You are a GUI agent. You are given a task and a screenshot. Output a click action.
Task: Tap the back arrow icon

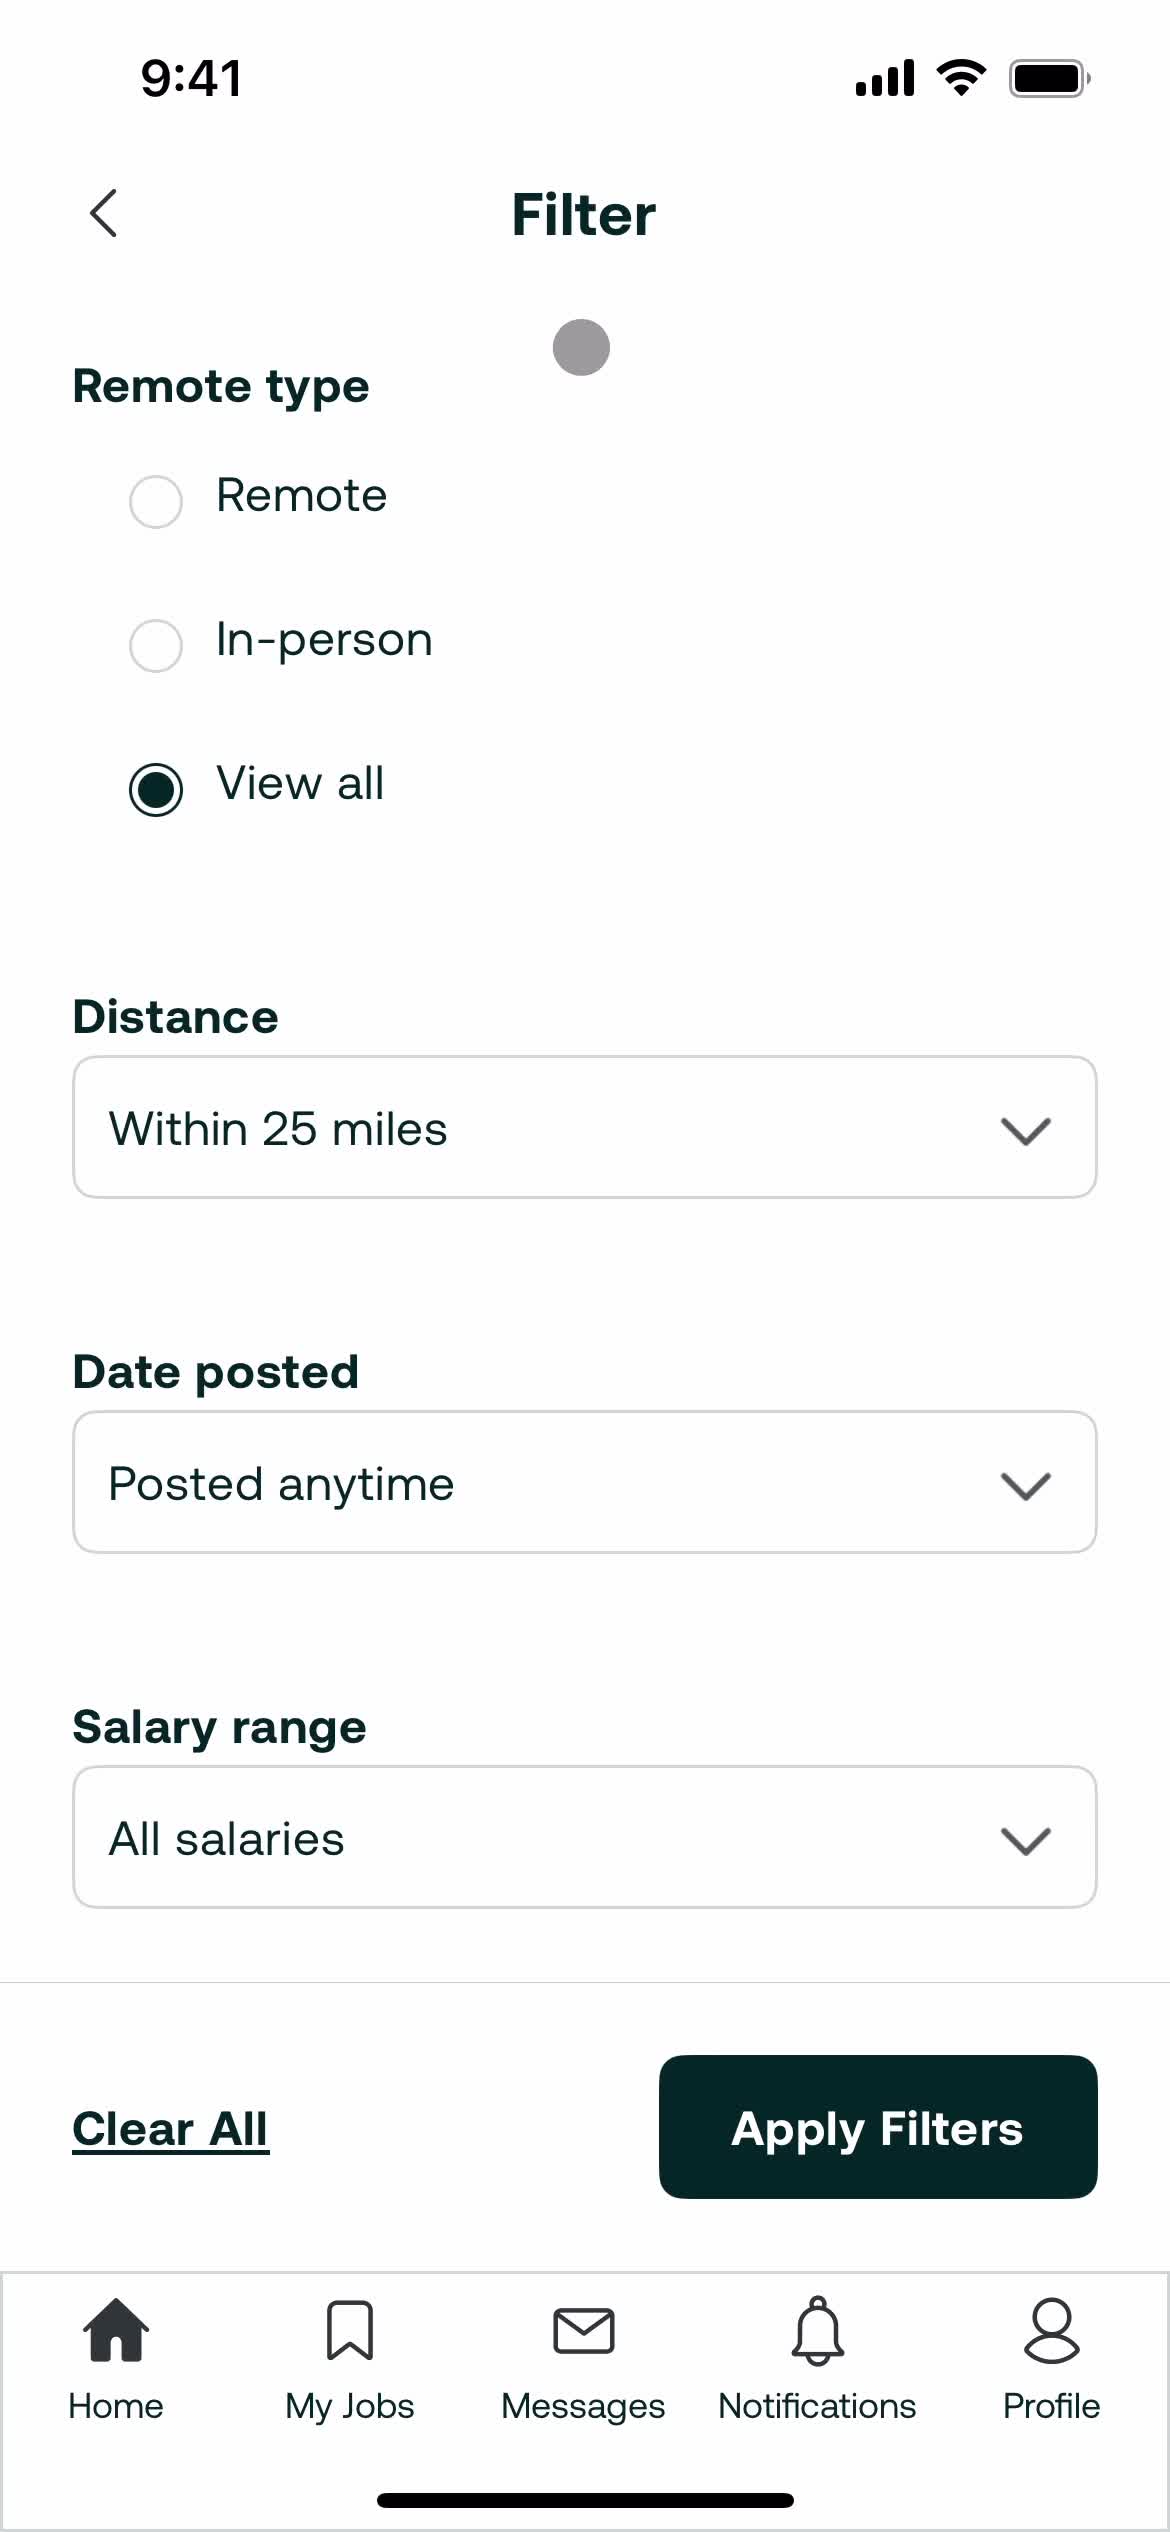[103, 213]
